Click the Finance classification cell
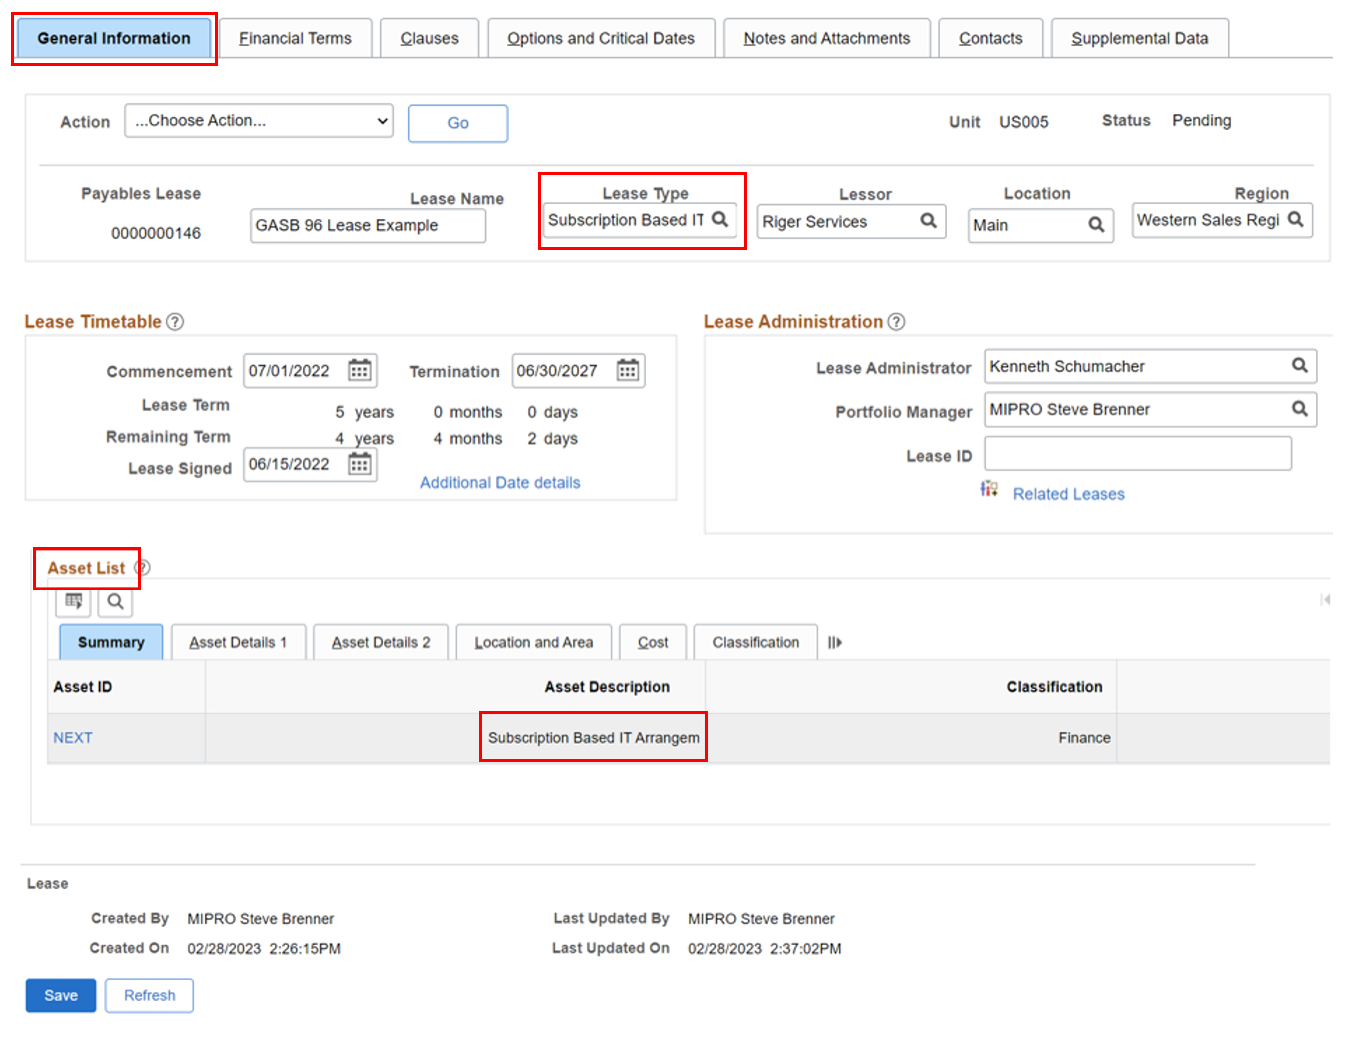 point(1085,738)
